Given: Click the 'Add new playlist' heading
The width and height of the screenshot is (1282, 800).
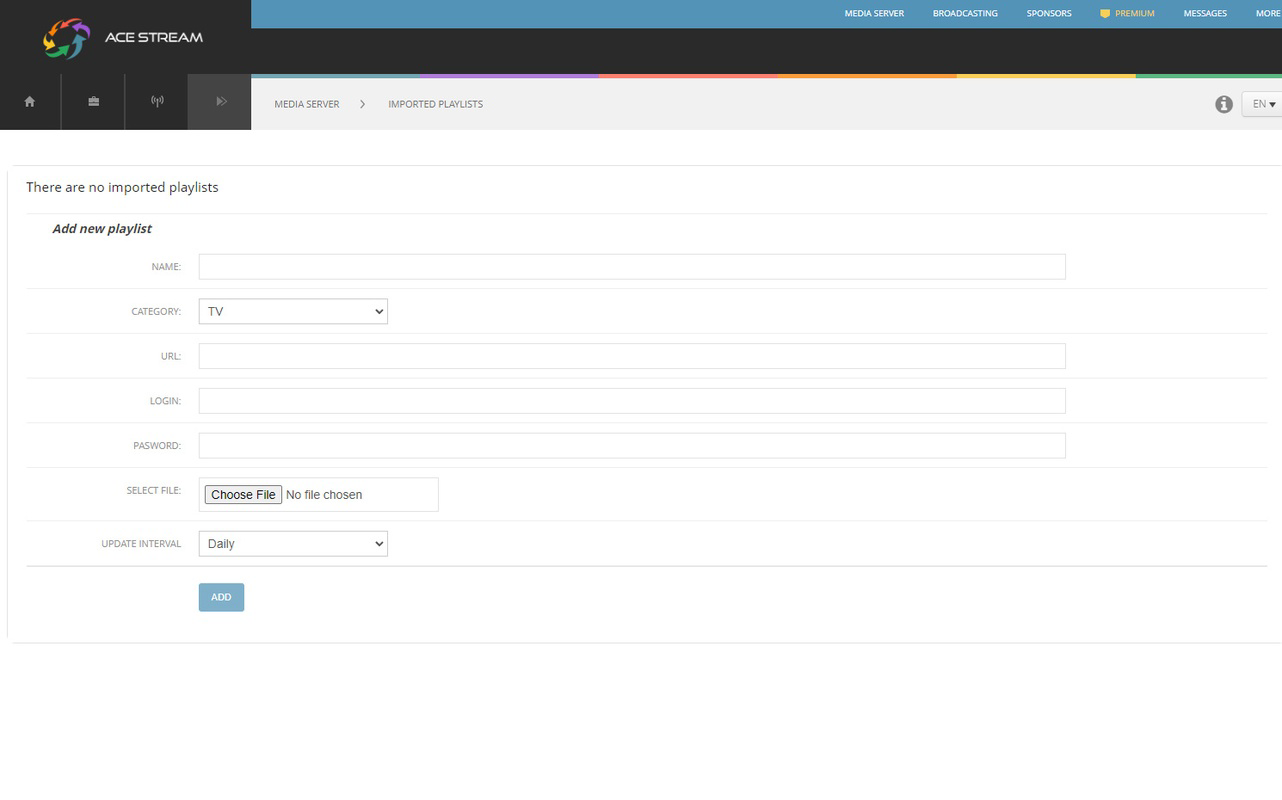Looking at the screenshot, I should (102, 229).
